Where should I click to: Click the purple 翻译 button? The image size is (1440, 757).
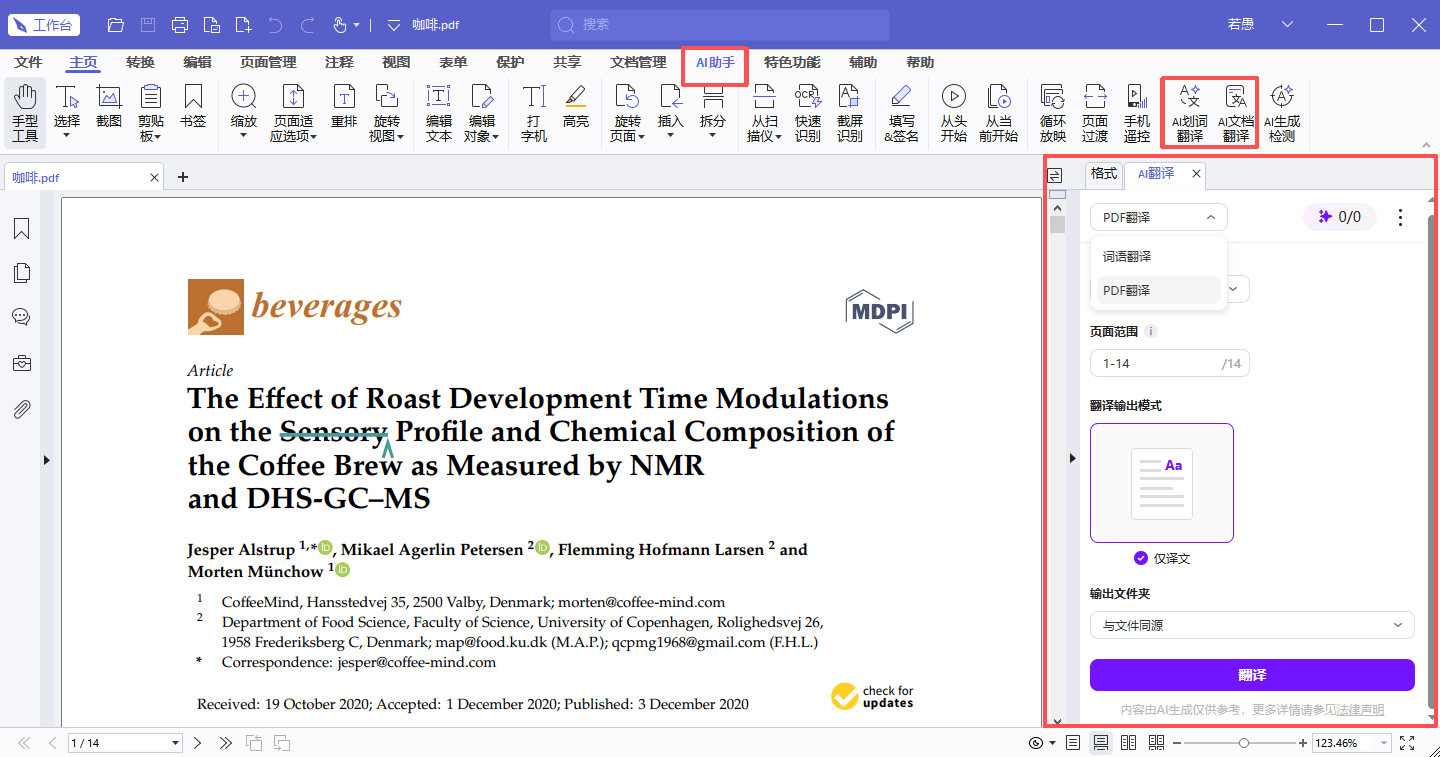pos(1252,675)
